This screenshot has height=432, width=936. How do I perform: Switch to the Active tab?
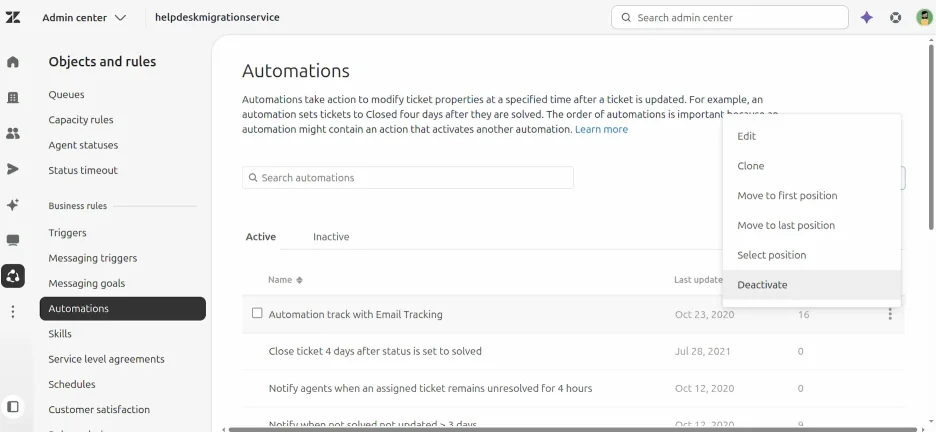(261, 237)
